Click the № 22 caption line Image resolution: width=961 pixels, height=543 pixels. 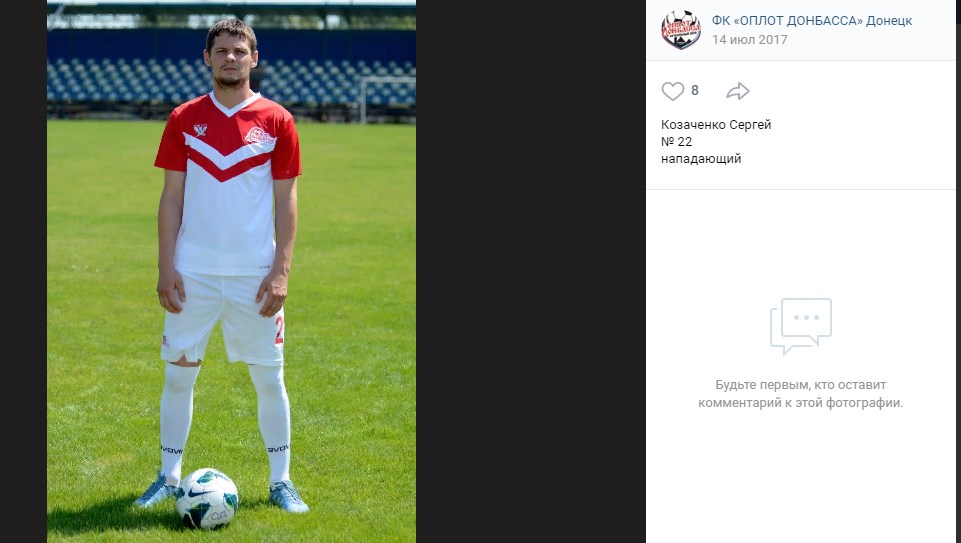pos(677,142)
